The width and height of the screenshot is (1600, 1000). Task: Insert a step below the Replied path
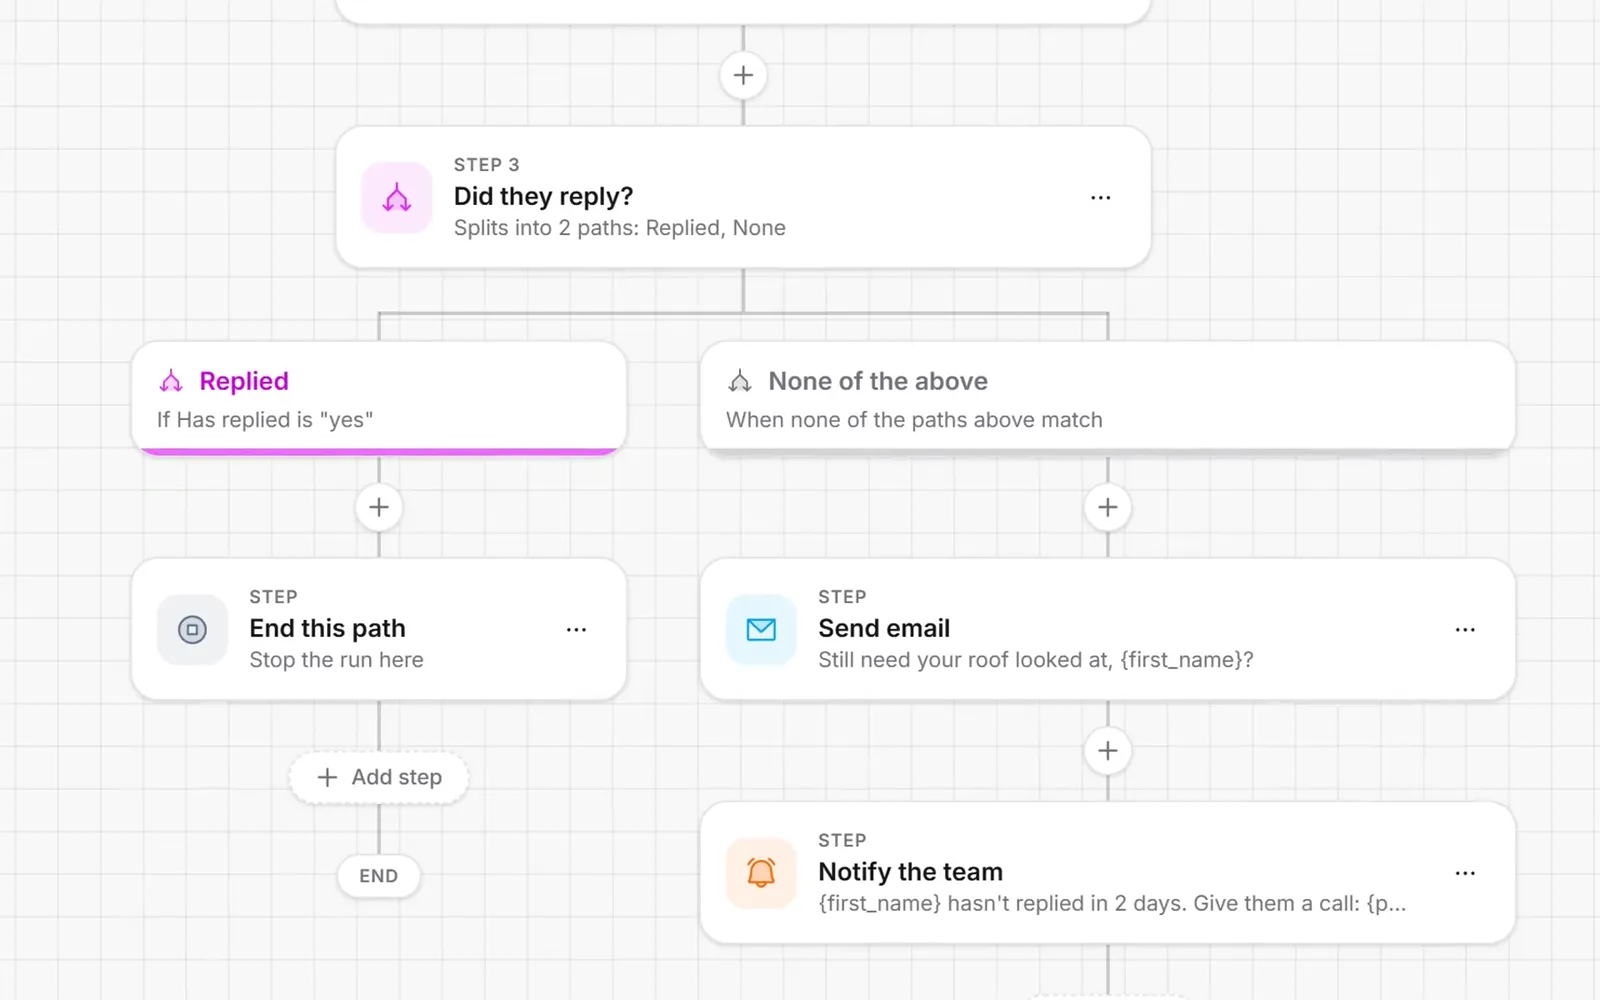click(x=379, y=507)
